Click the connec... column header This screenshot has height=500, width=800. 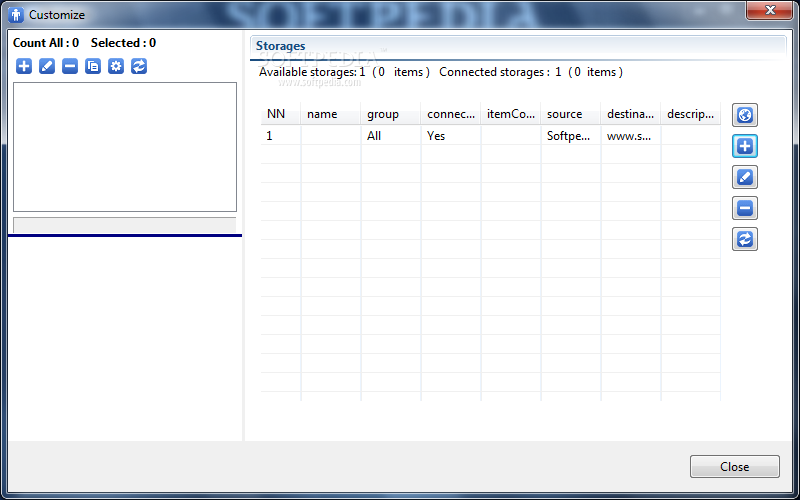tap(451, 114)
